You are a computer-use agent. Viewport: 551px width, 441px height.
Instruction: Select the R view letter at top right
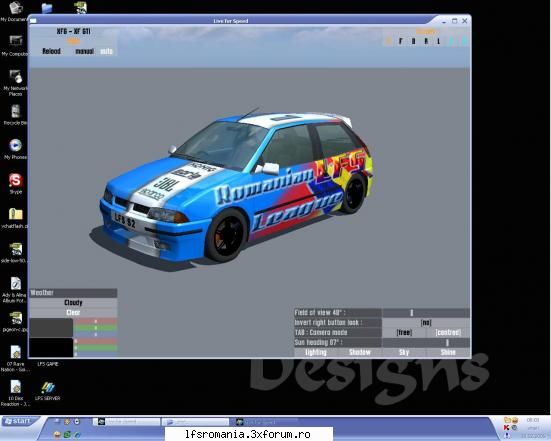[x=426, y=41]
